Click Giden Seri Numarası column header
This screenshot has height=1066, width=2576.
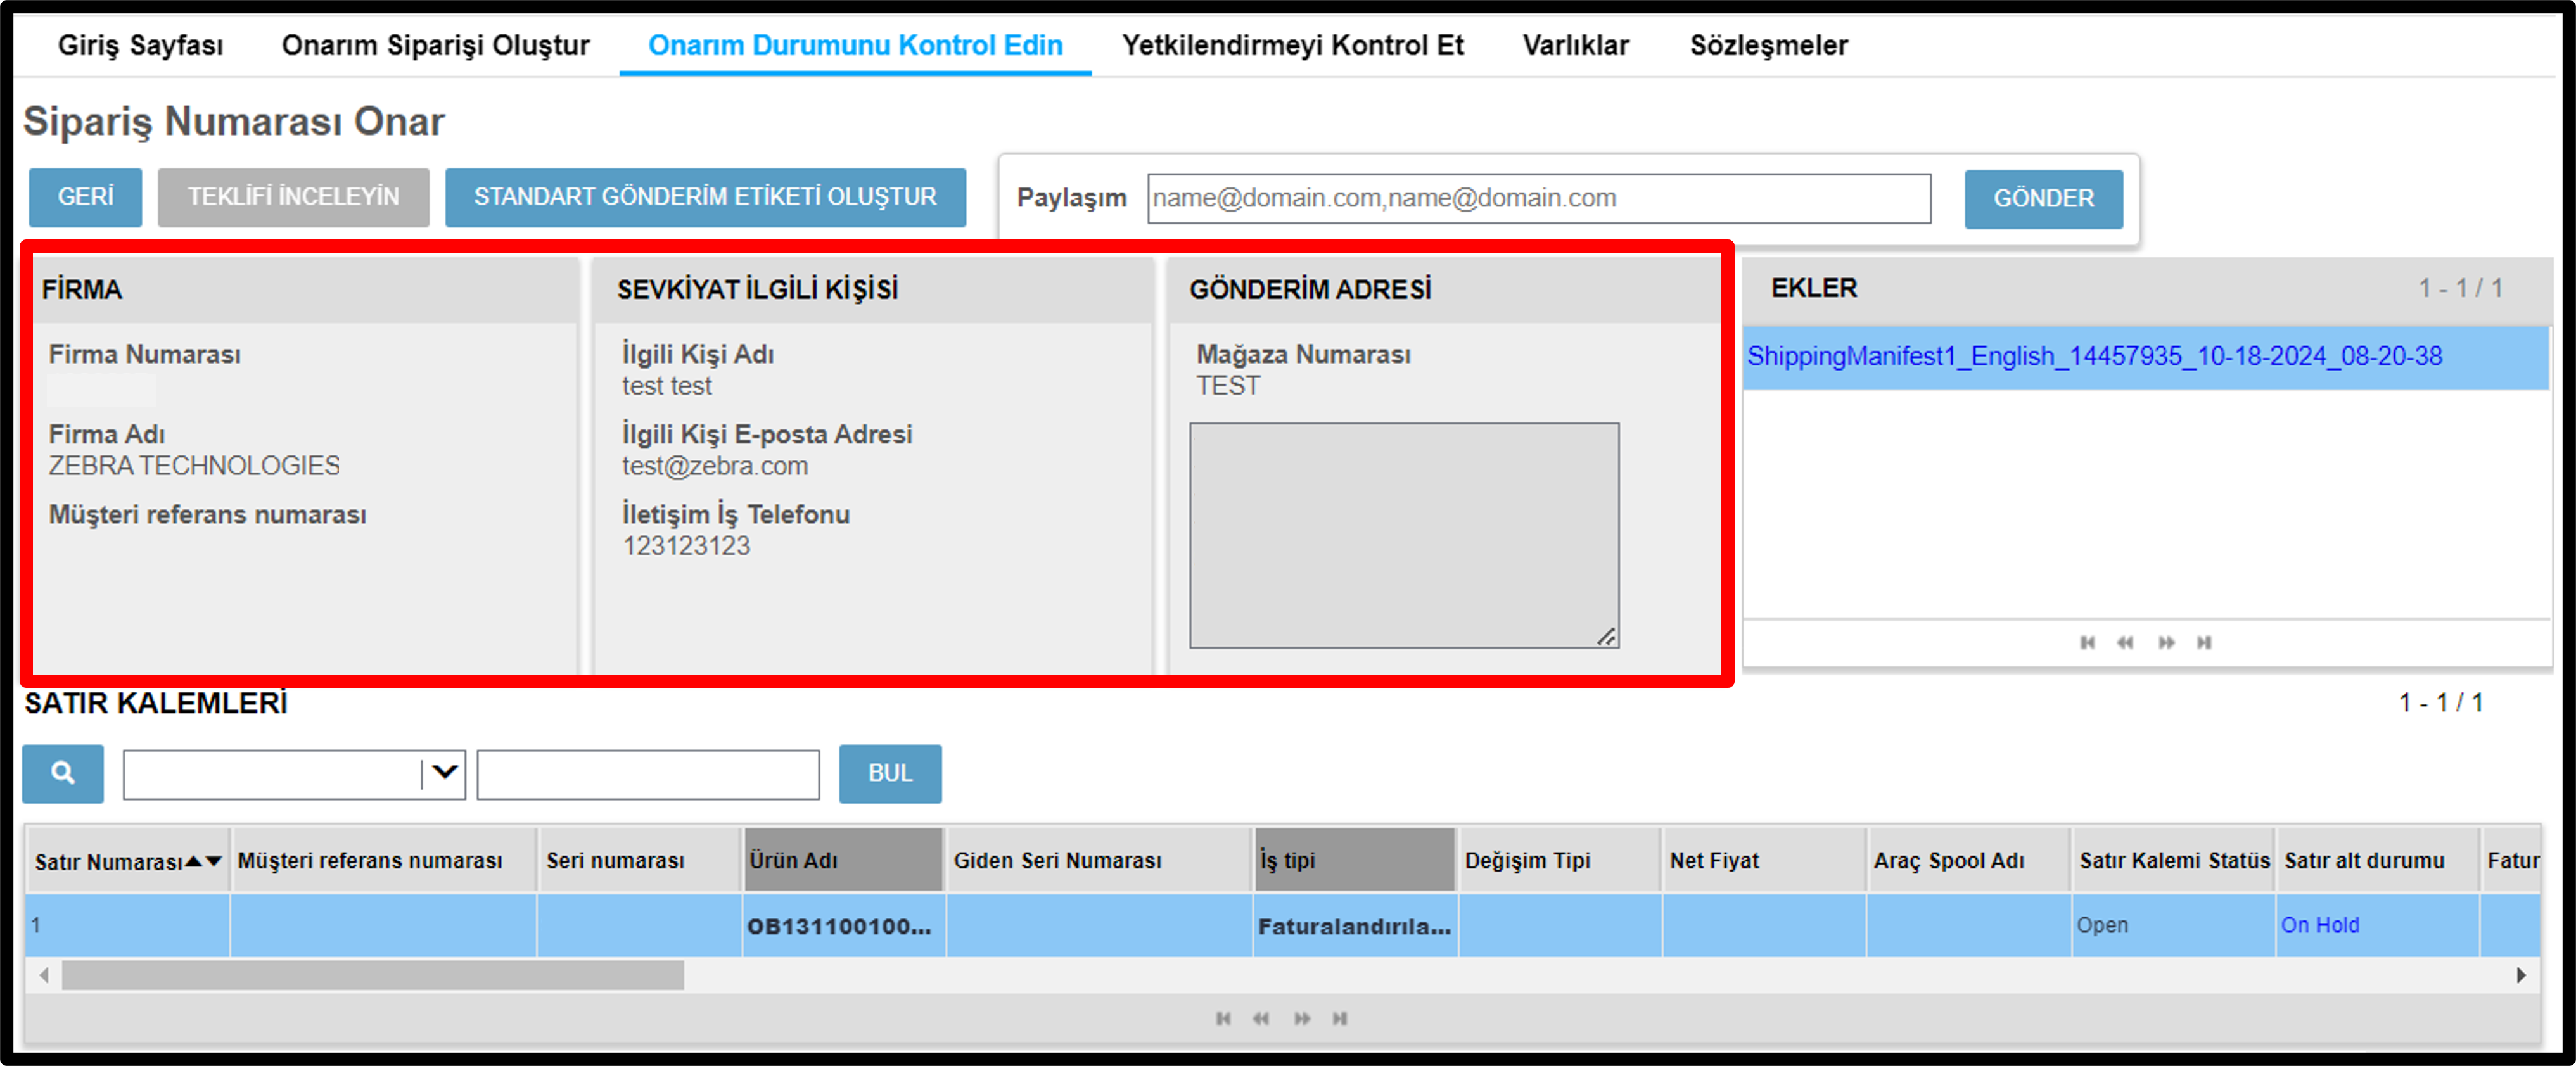pyautogui.click(x=1099, y=860)
